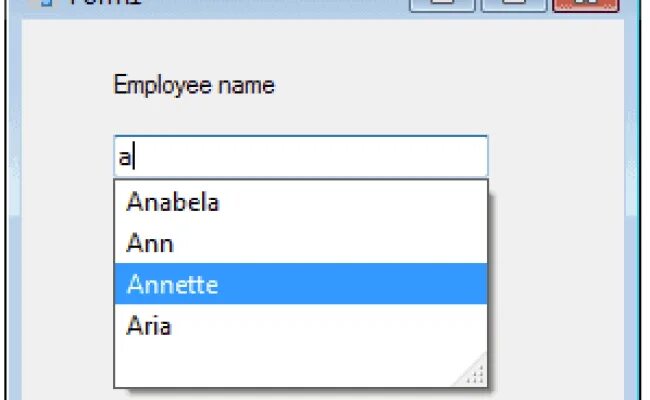The height and width of the screenshot is (400, 650).
Task: Place cursor after typed letter a
Action: click(136, 157)
